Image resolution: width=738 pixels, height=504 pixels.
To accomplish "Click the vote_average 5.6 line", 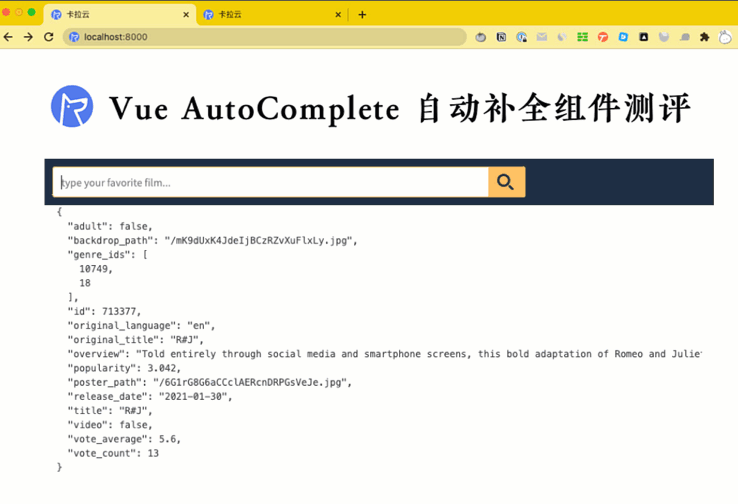I will (124, 439).
